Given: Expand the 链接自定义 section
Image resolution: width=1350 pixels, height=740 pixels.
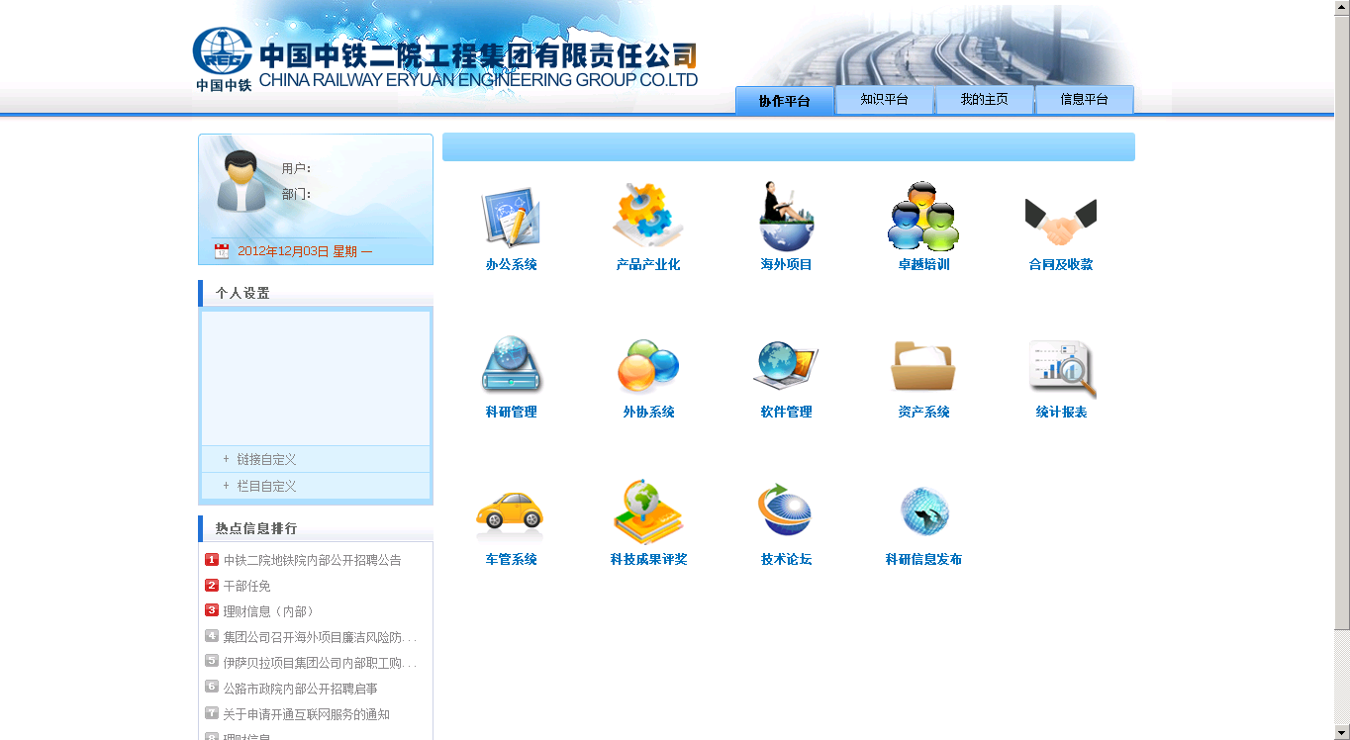Looking at the screenshot, I should coord(266,459).
